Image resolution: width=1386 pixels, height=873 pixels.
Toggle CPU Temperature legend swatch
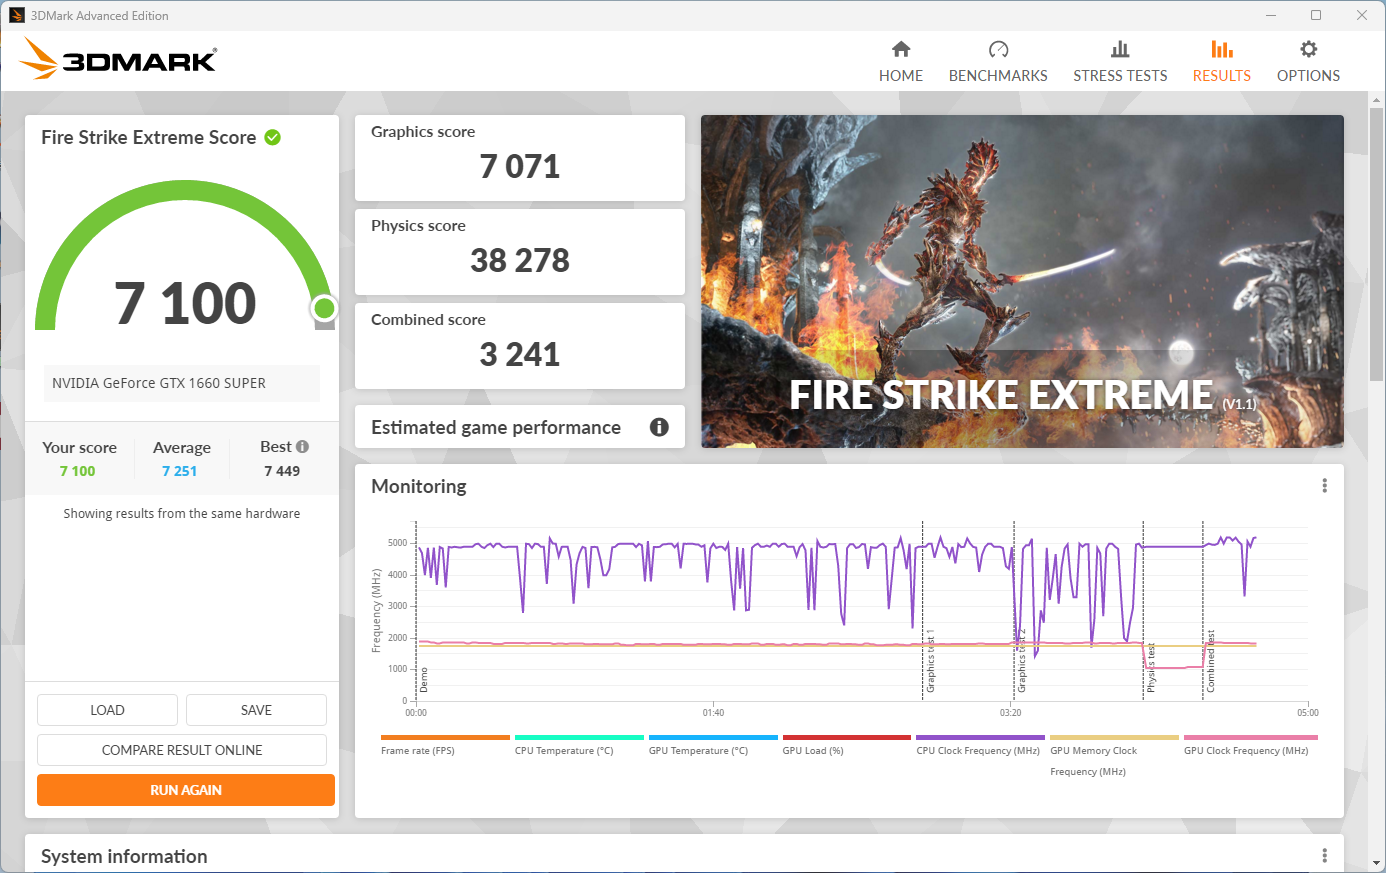[x=579, y=737]
